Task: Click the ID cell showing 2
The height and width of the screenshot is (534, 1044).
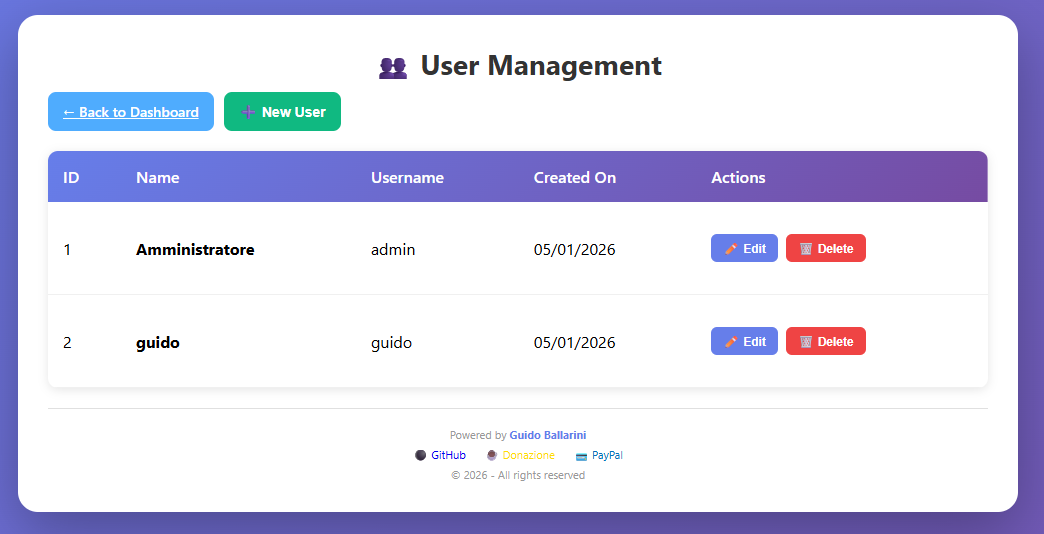Action: click(67, 343)
